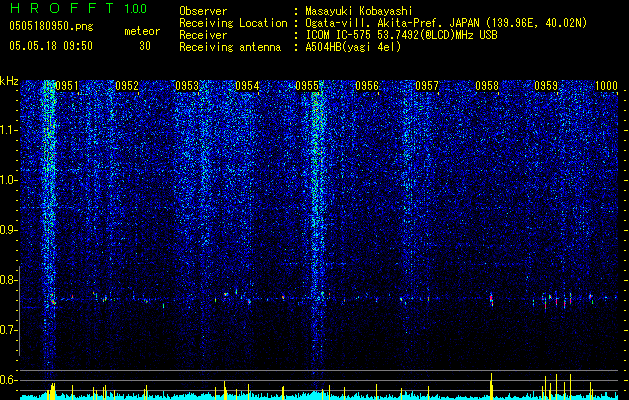Click the 0956 time marker
Viewport: 629px width, 400px height.
[367, 86]
